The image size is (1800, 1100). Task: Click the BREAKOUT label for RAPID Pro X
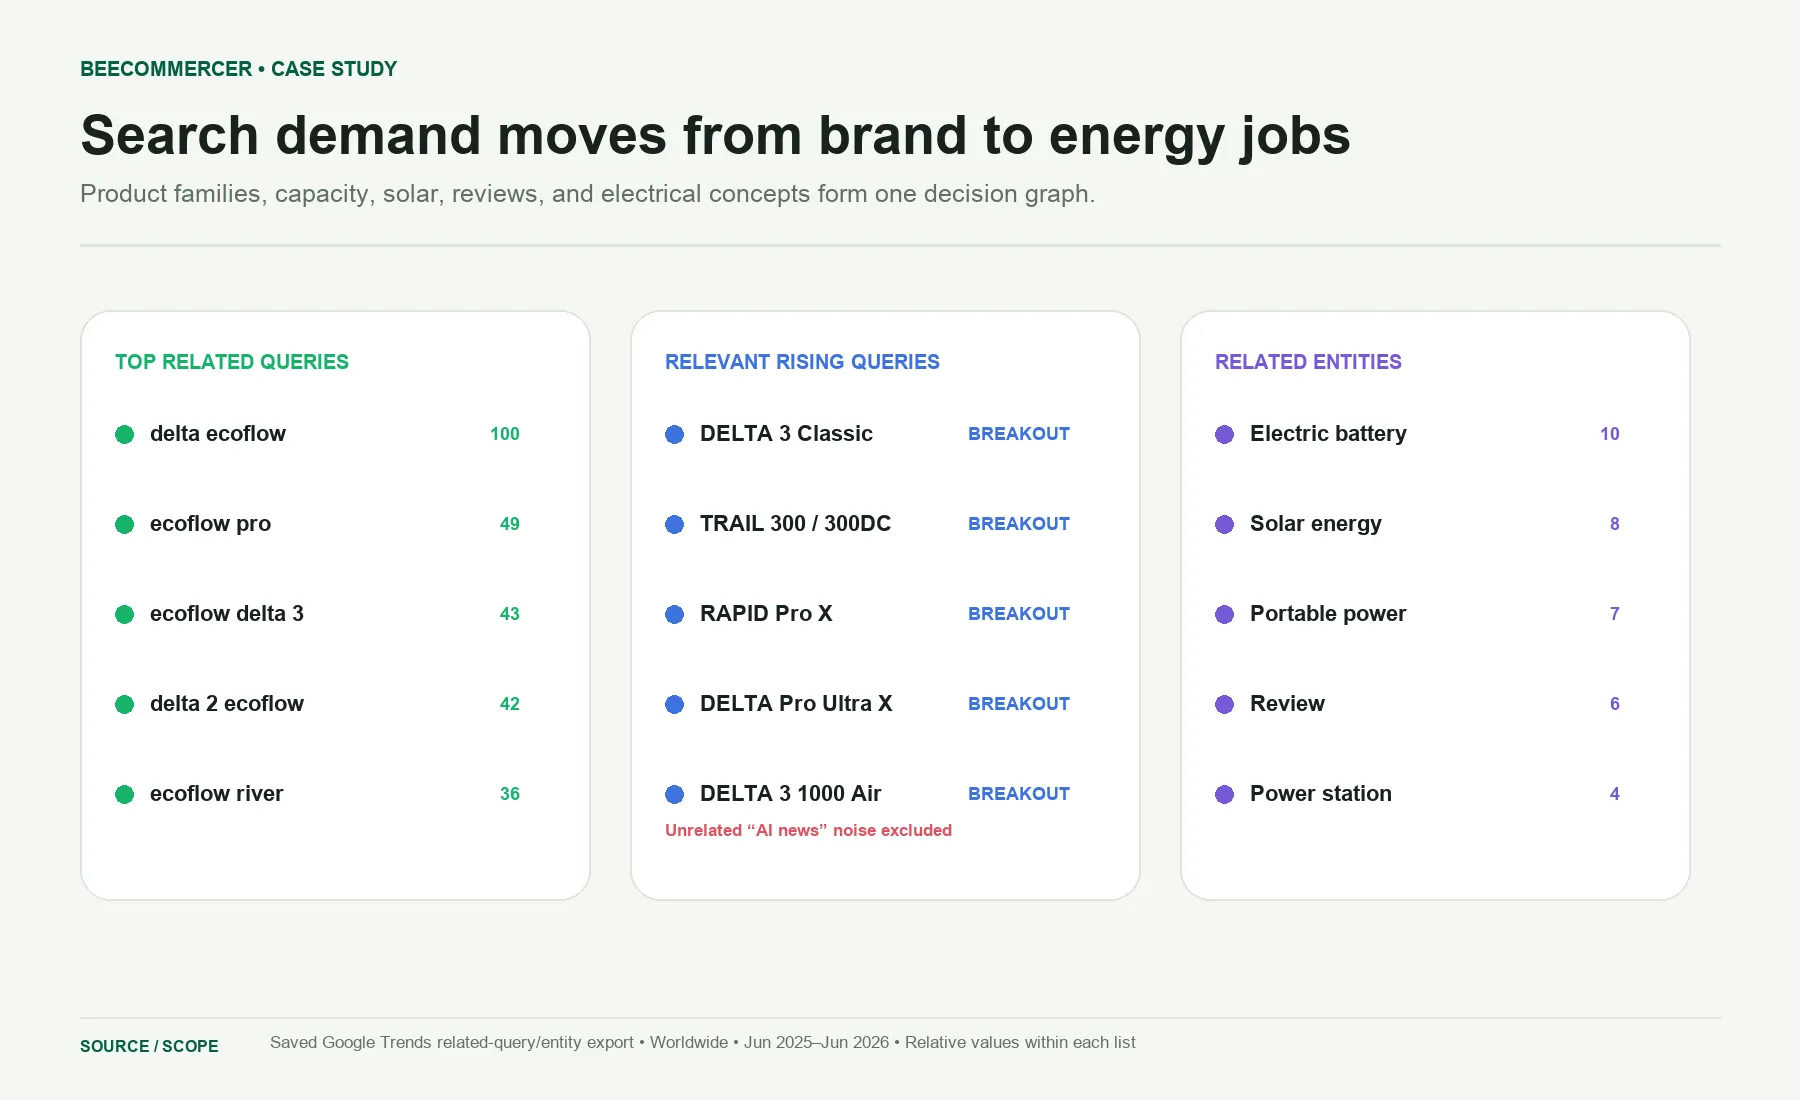1019,614
